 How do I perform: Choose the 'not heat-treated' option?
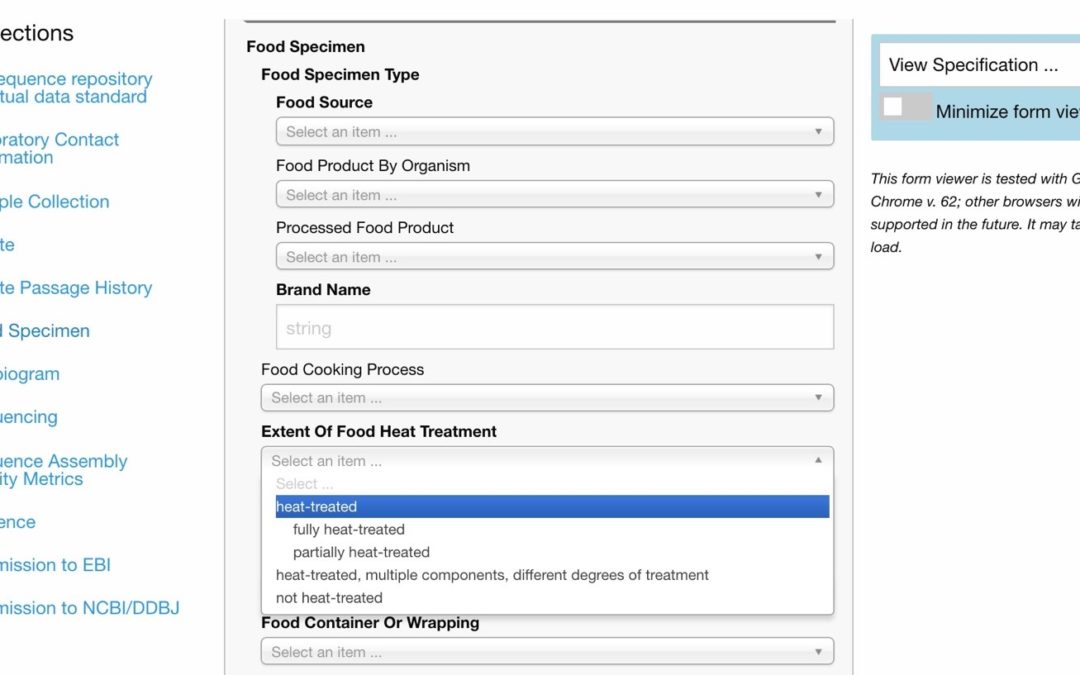329,598
